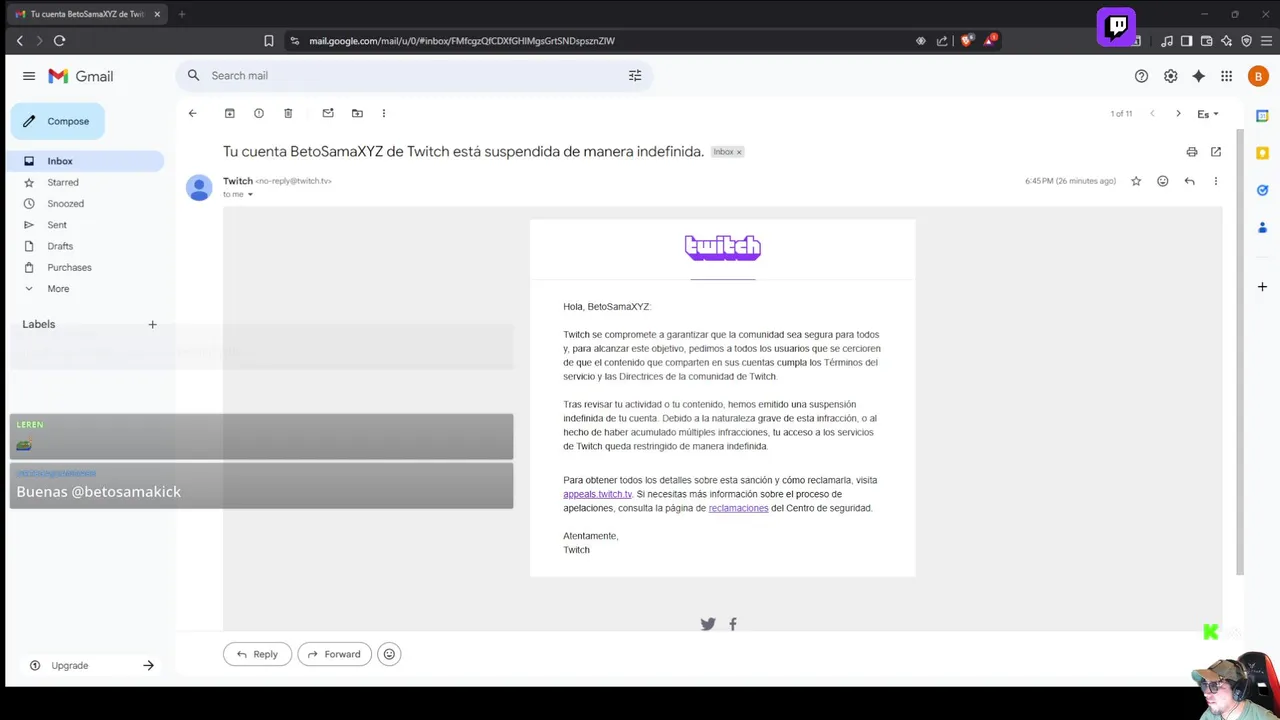Open the toolbar More options menu
Image resolution: width=1280 pixels, height=720 pixels.
pos(383,113)
